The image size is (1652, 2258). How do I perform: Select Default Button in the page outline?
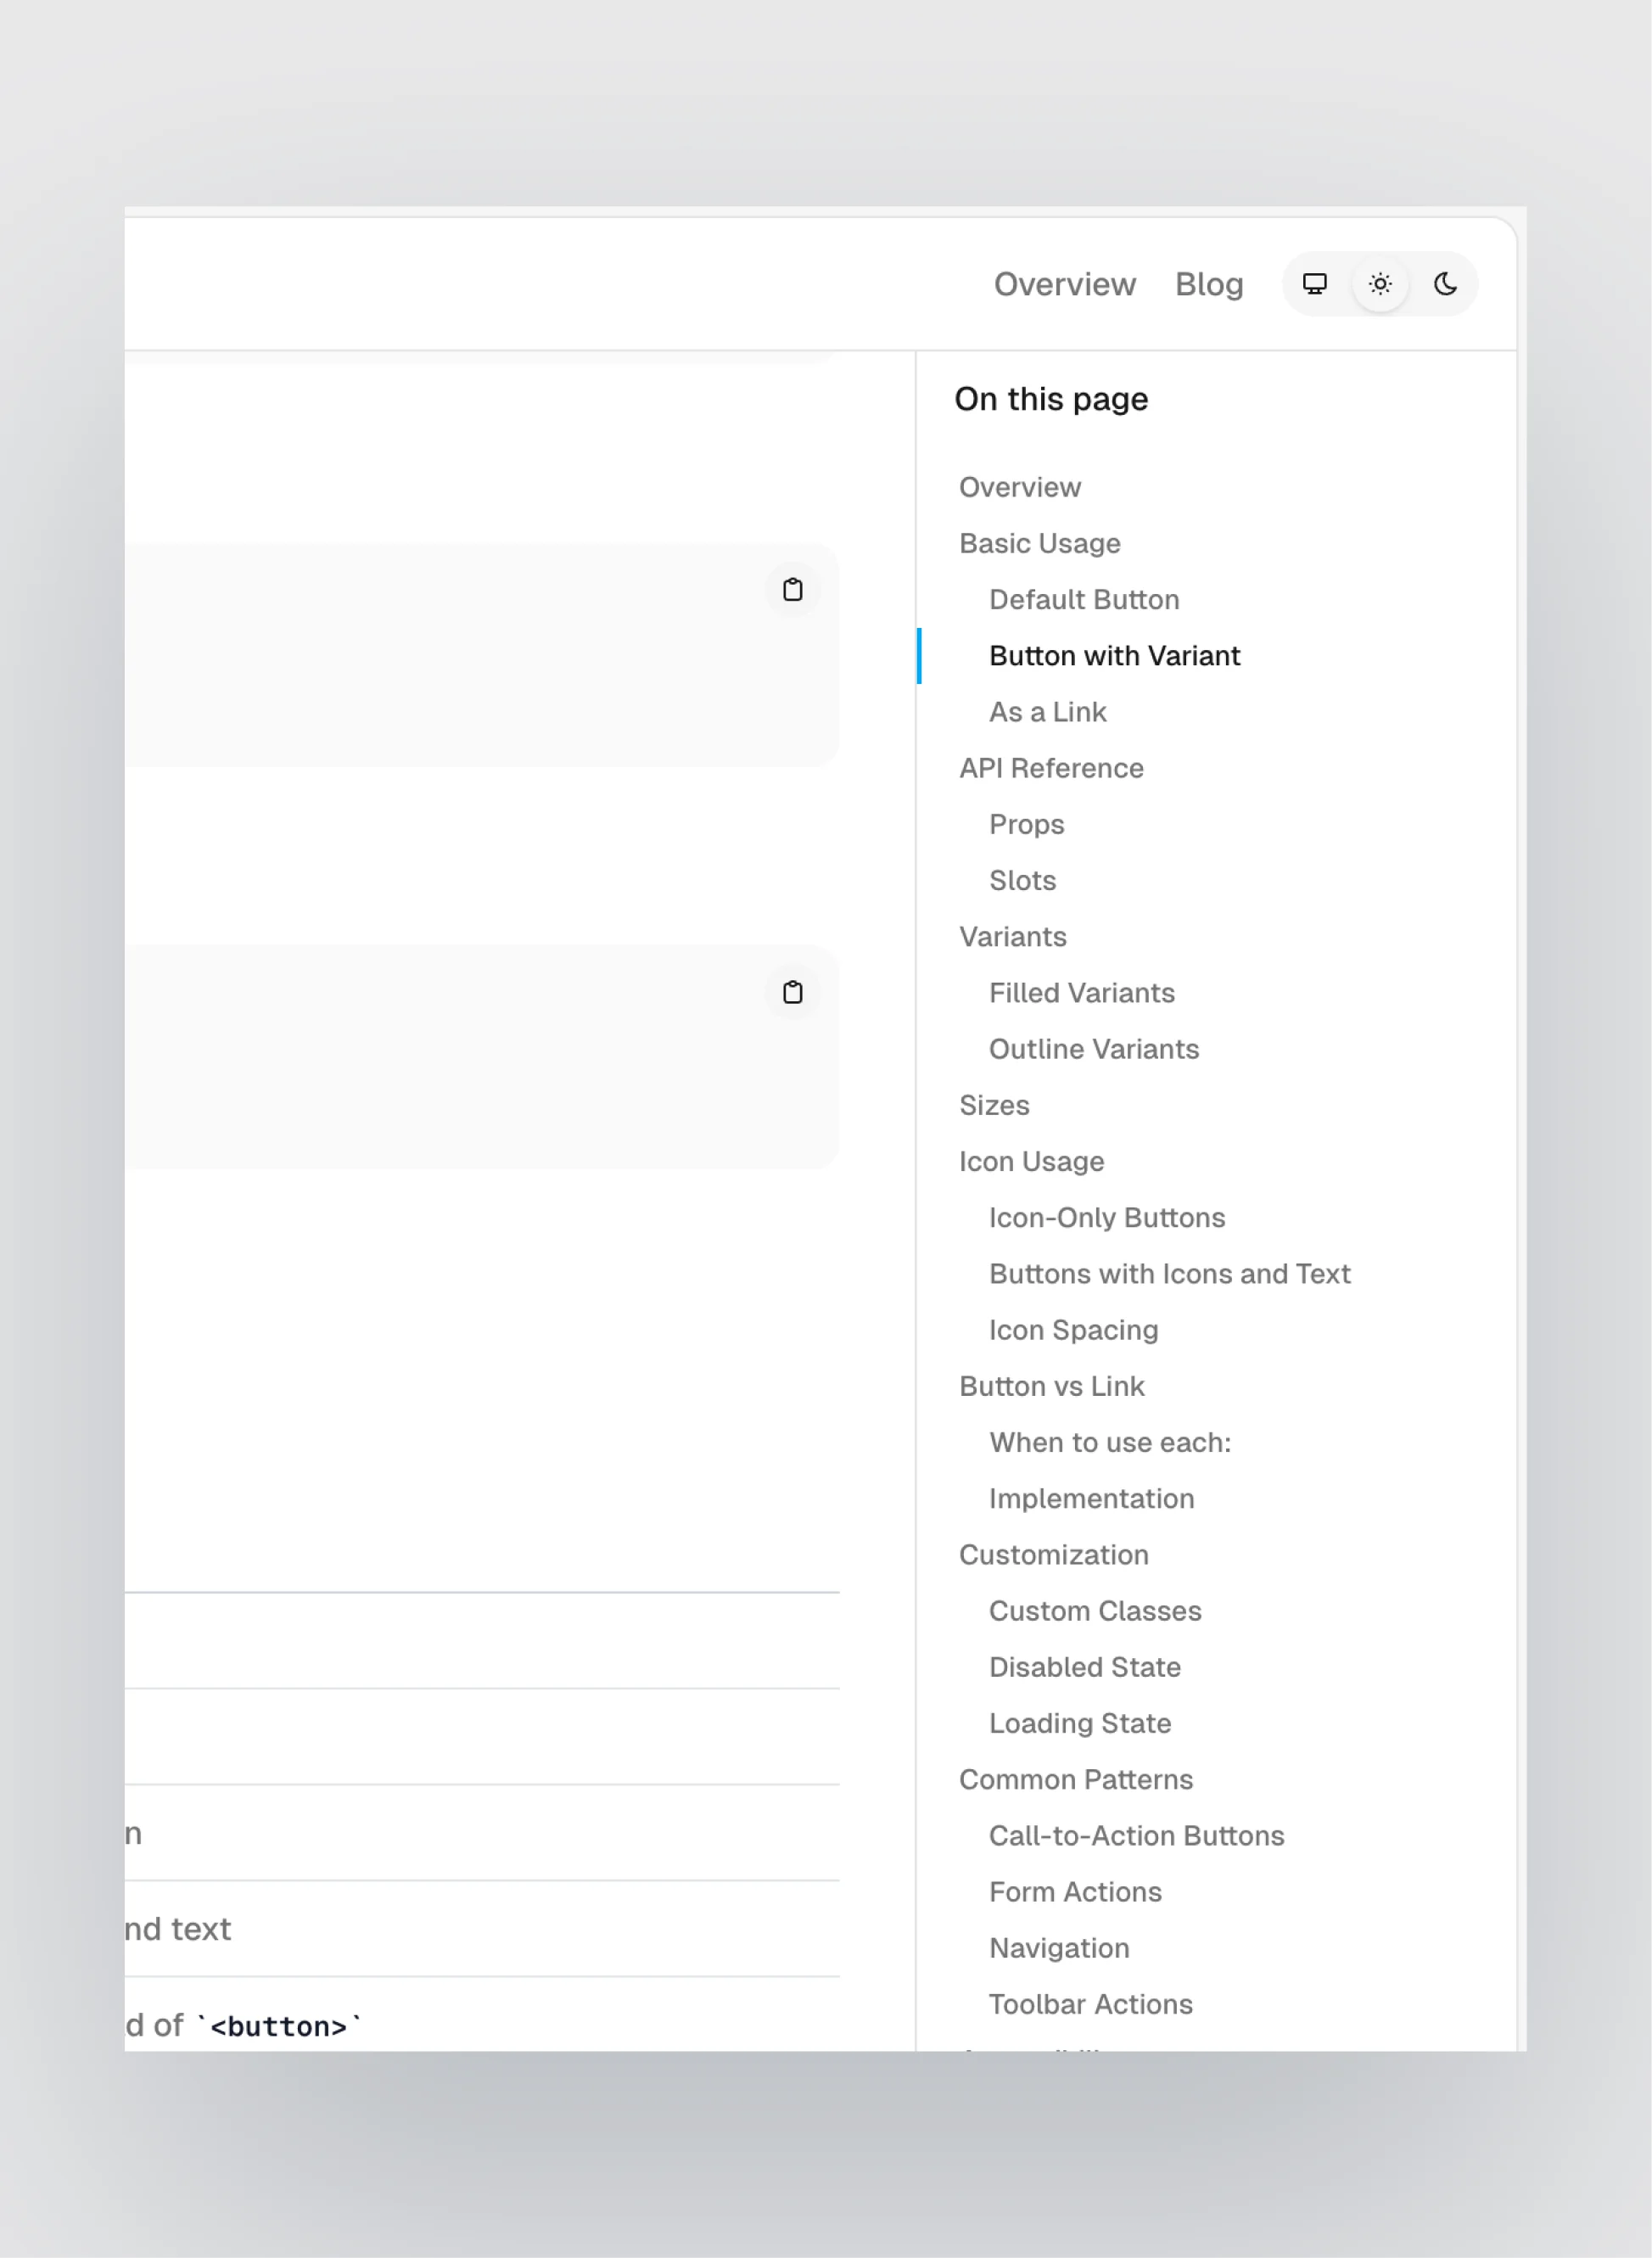tap(1083, 600)
